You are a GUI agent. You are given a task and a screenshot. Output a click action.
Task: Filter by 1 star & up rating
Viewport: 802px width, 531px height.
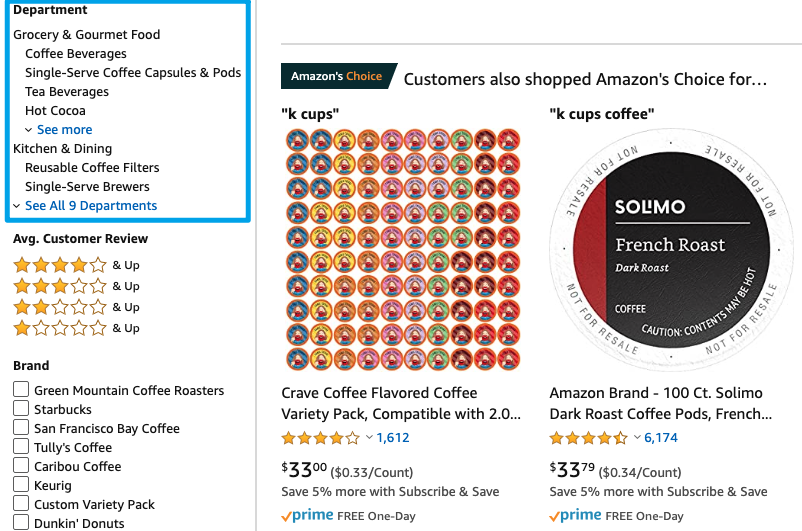(76, 328)
